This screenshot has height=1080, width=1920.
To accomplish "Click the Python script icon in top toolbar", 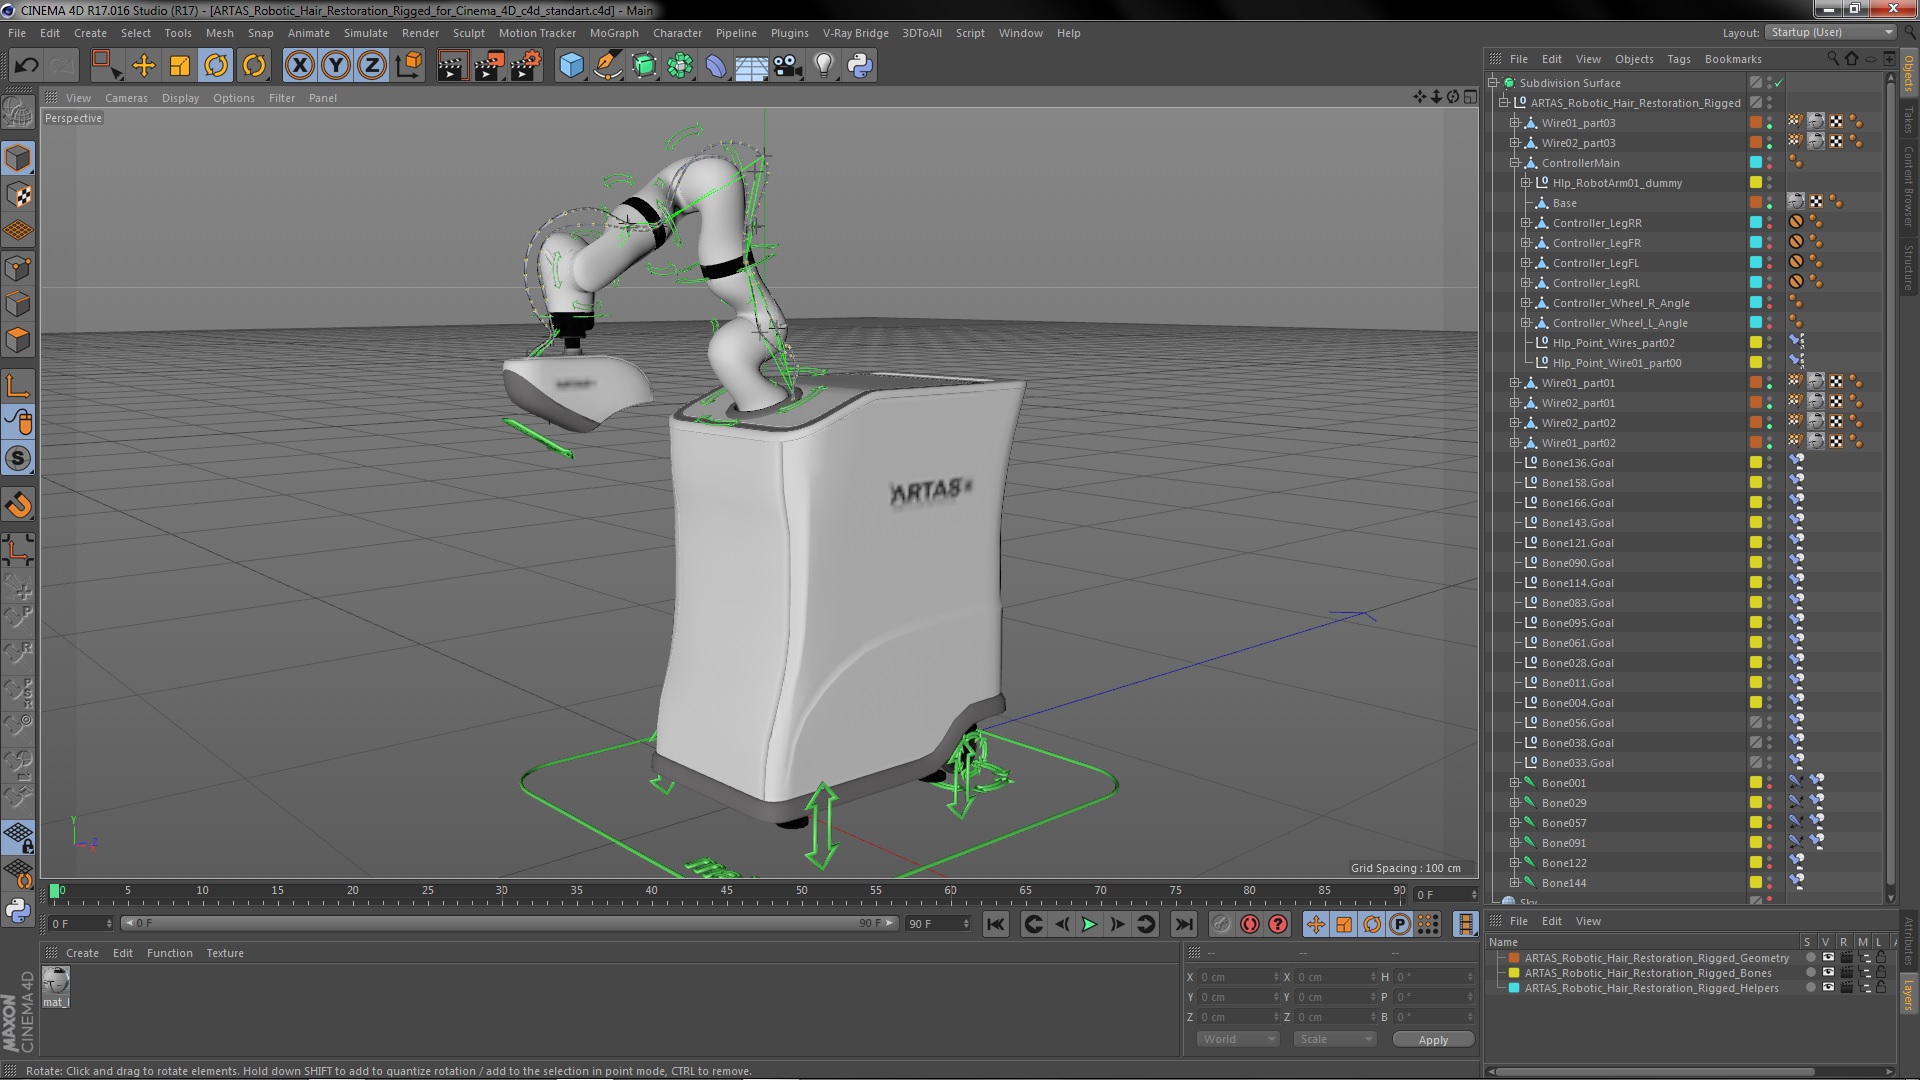I will tap(860, 66).
